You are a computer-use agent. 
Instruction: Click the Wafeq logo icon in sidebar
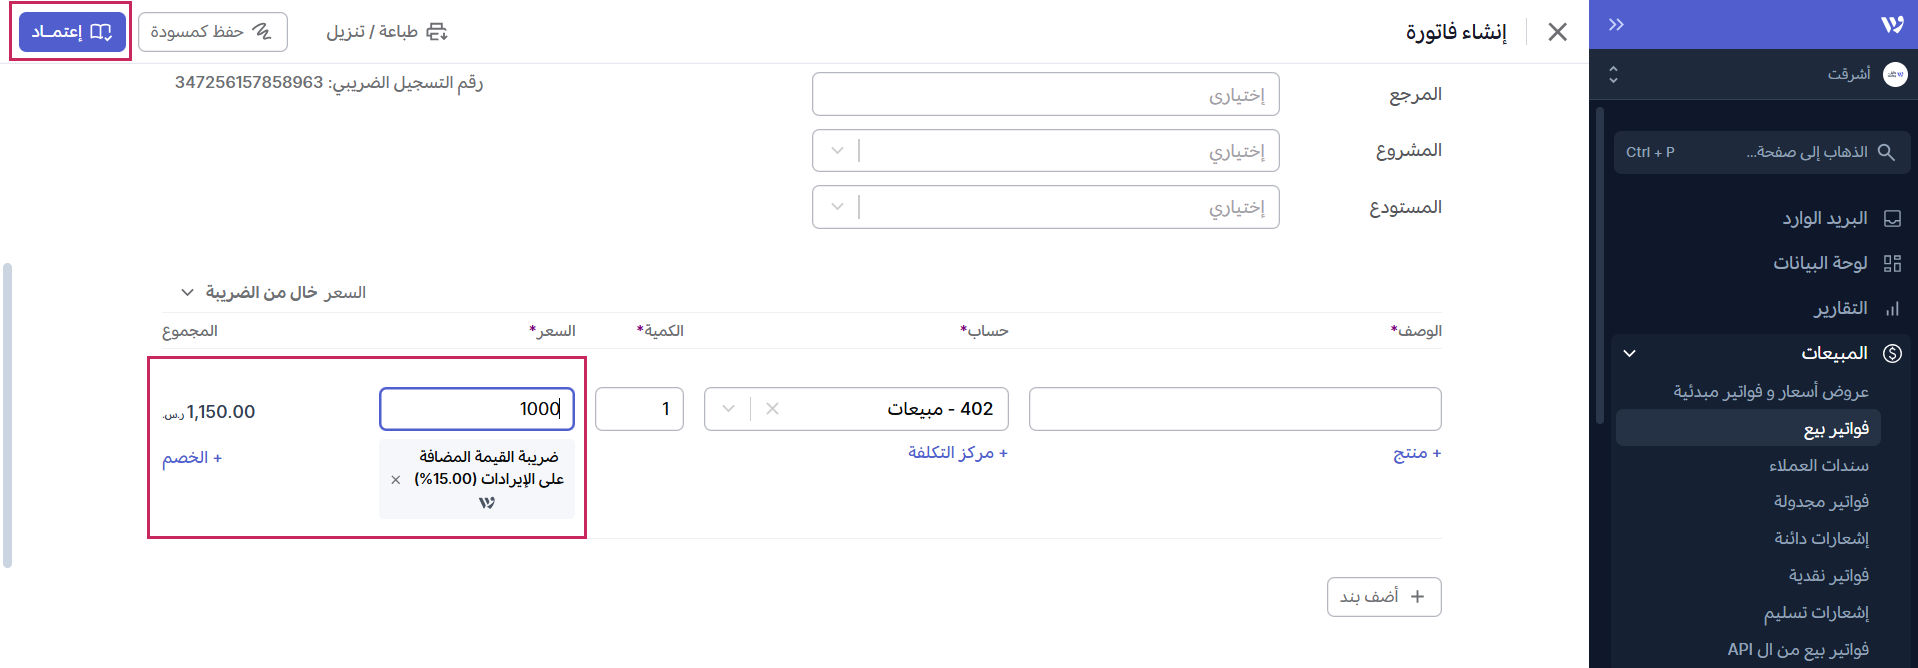click(1892, 25)
